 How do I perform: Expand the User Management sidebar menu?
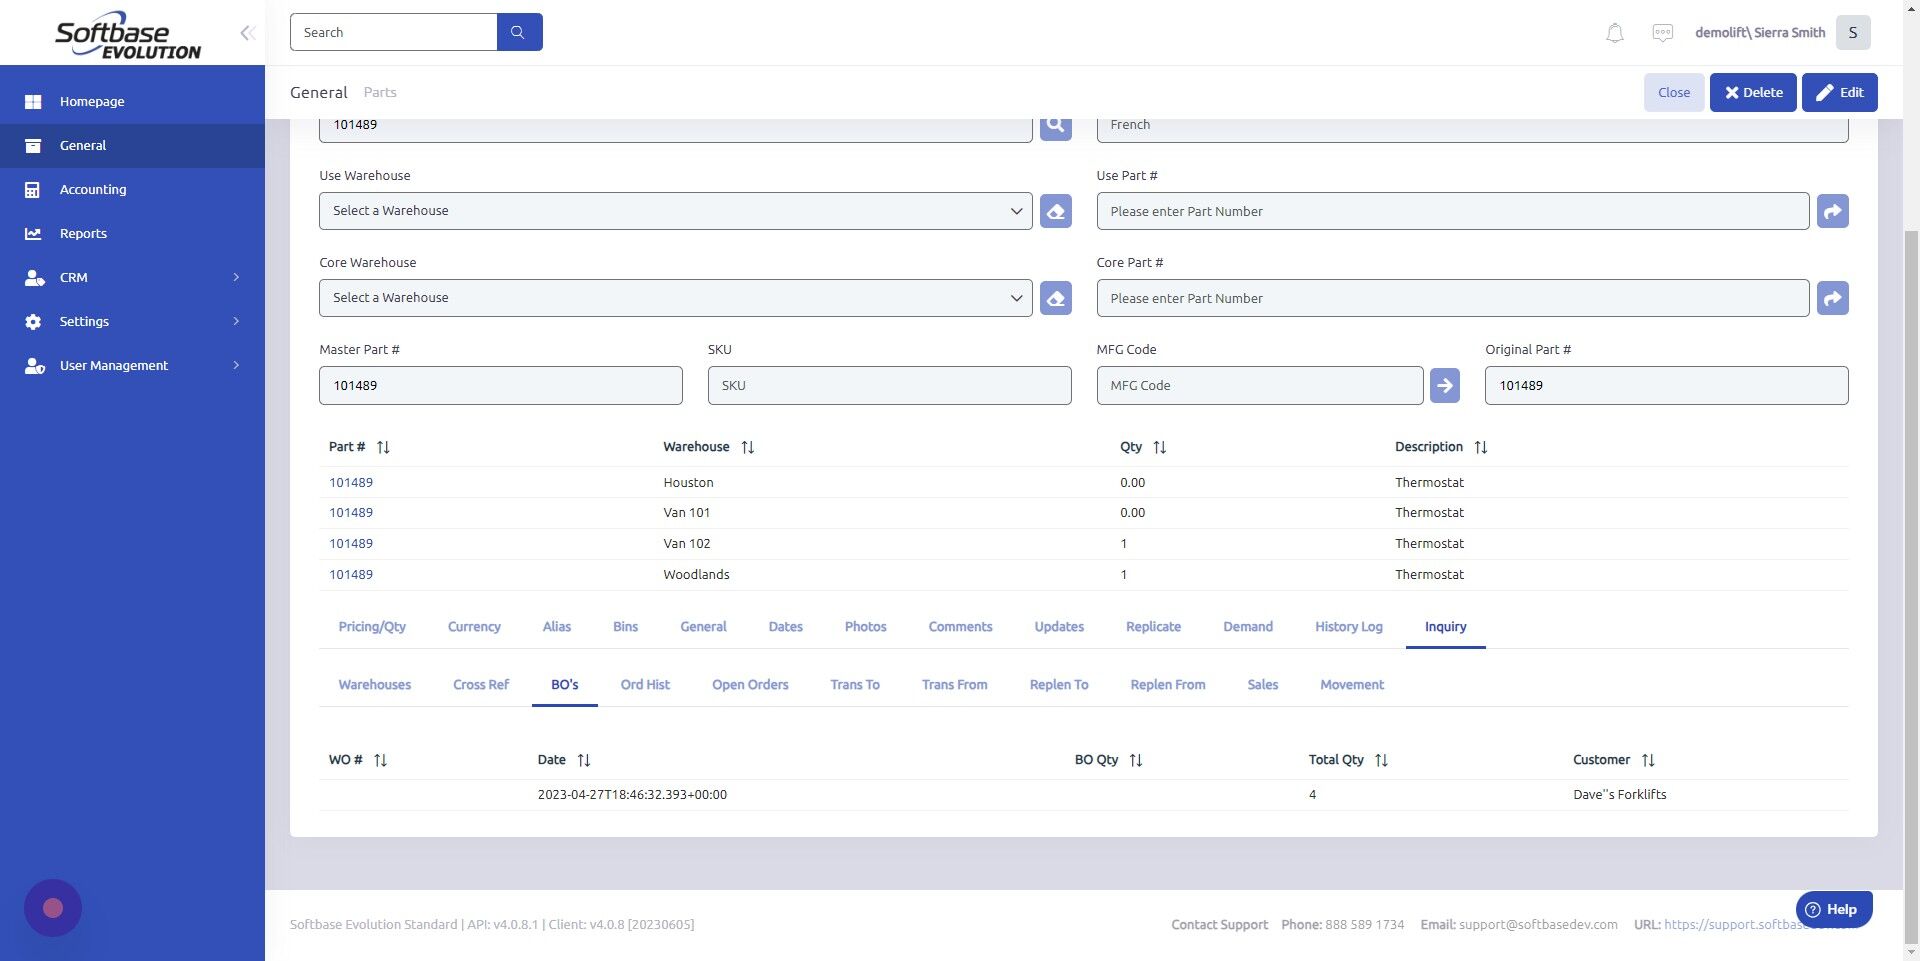132,365
